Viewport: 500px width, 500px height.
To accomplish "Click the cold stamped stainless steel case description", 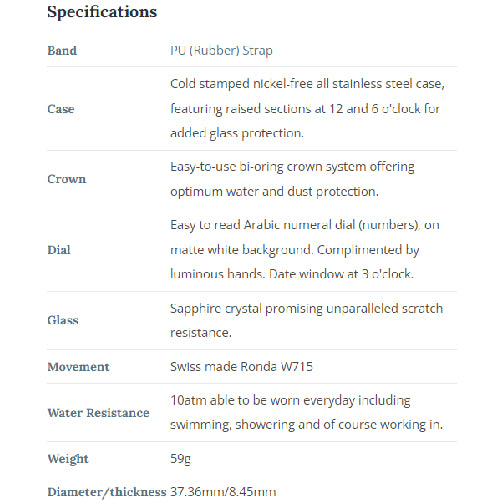I will point(307,109).
